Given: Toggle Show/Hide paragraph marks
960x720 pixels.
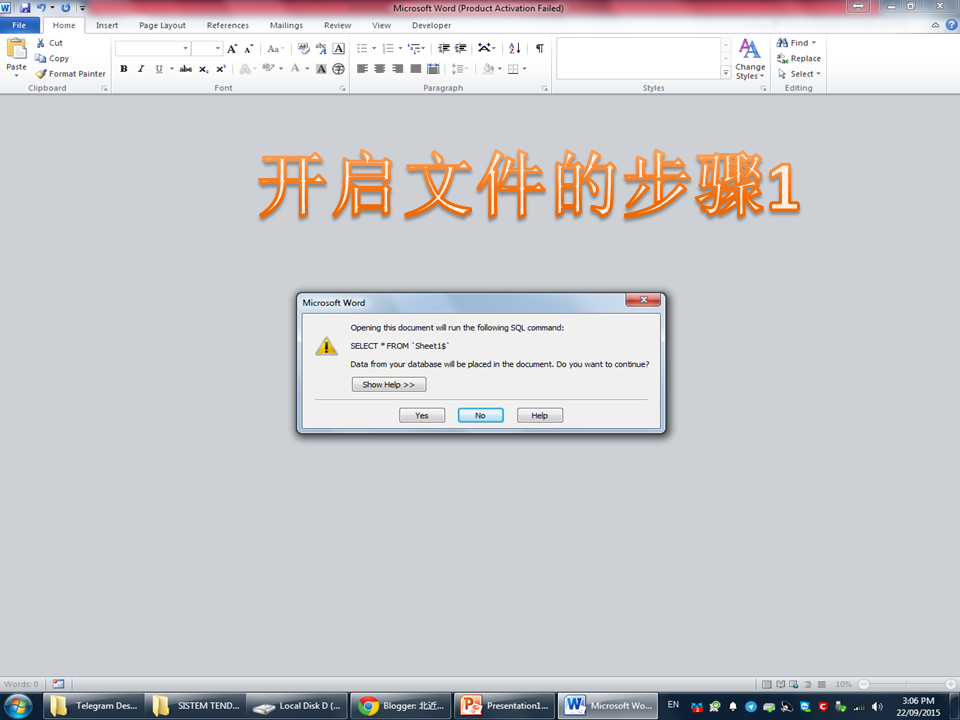Looking at the screenshot, I should point(539,48).
